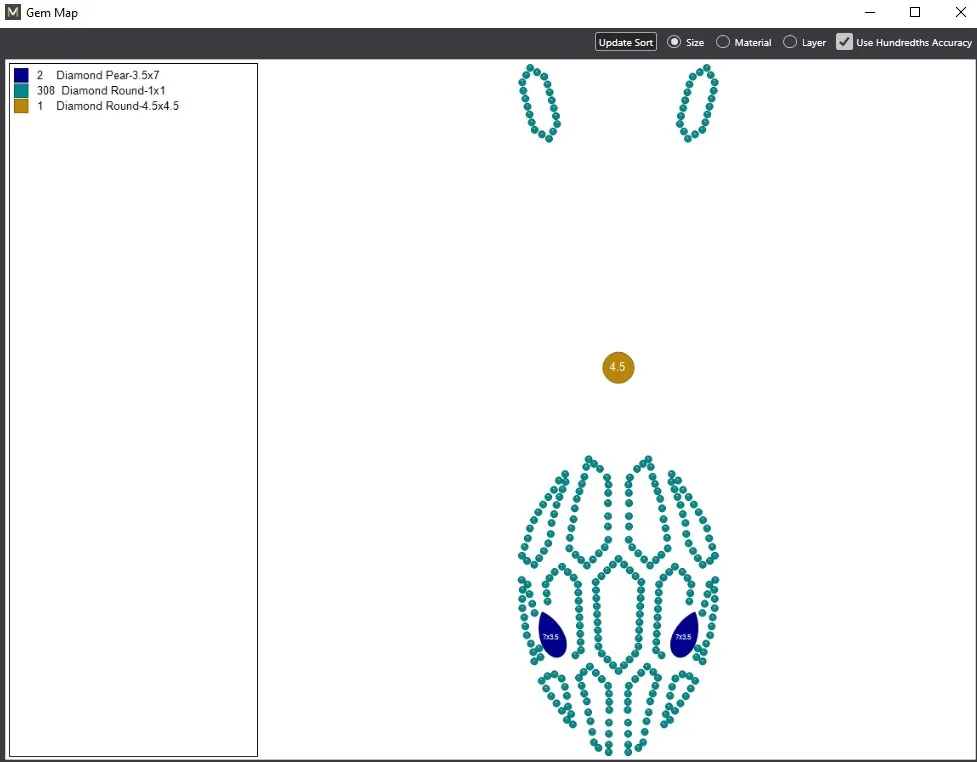The width and height of the screenshot is (977, 762).
Task: Click the gold Diamond Round-4.5x4.5 swatch
Action: pos(21,106)
